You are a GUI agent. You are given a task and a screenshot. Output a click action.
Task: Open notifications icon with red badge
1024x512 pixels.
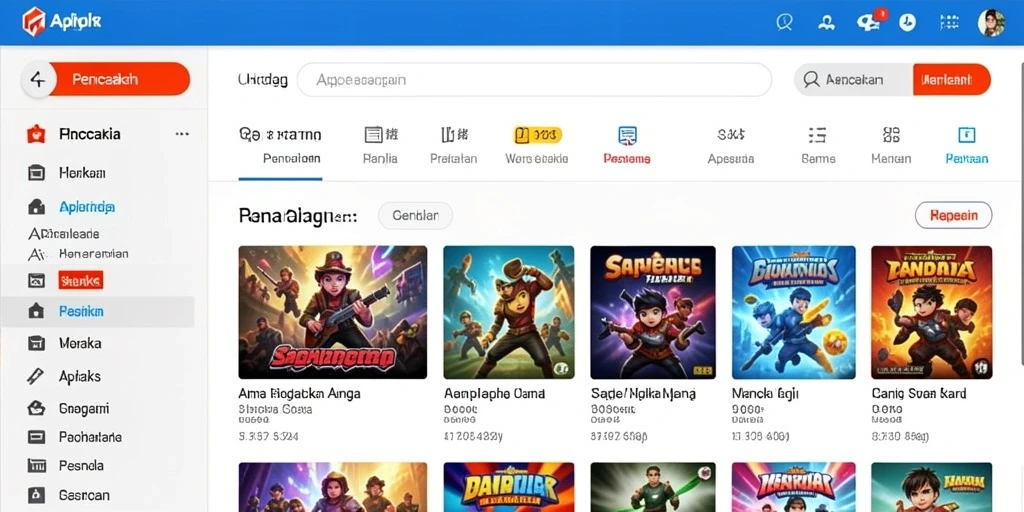coord(870,21)
